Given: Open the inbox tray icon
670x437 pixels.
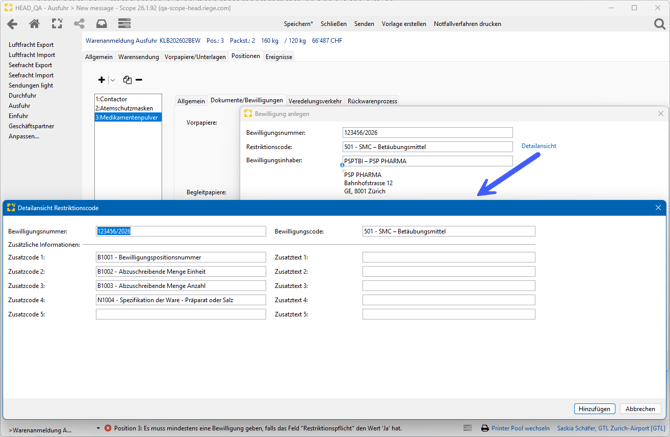Looking at the screenshot, I should [101, 24].
